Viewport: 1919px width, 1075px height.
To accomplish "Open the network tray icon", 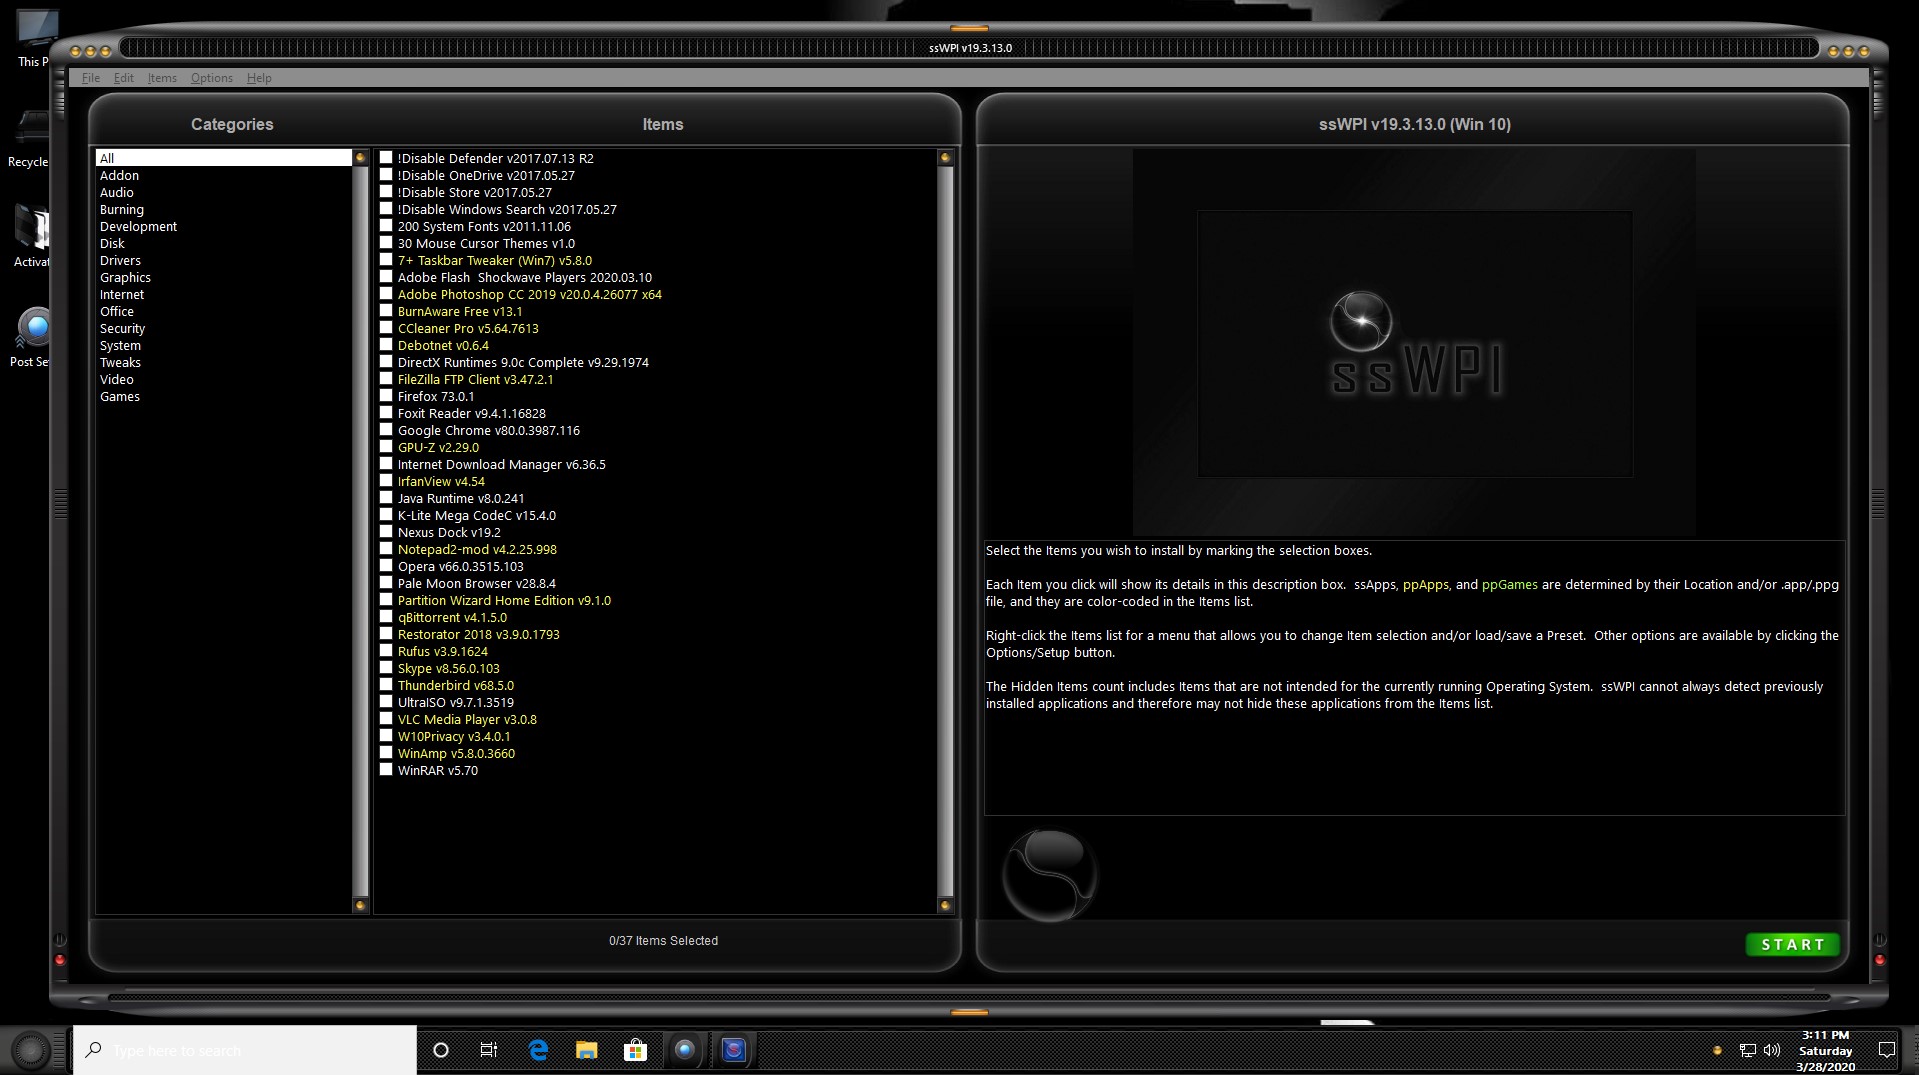I will (1747, 1050).
